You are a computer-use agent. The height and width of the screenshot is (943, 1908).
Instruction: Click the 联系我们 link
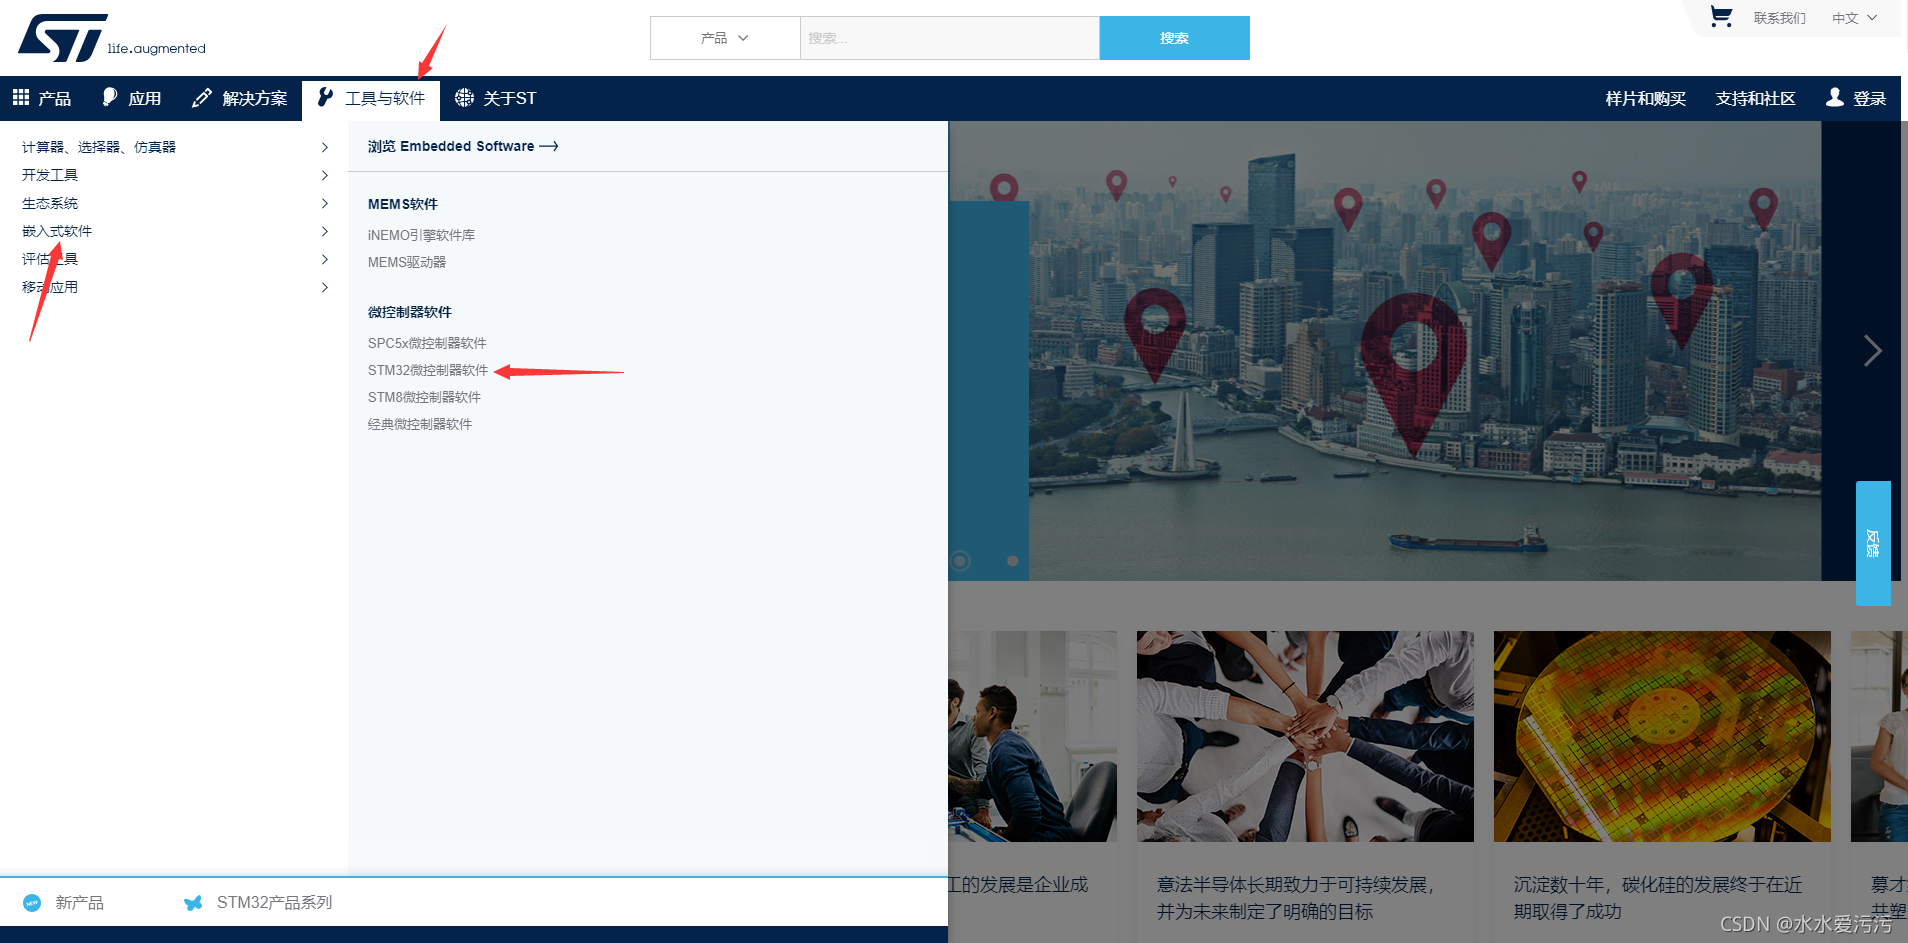pos(1779,18)
